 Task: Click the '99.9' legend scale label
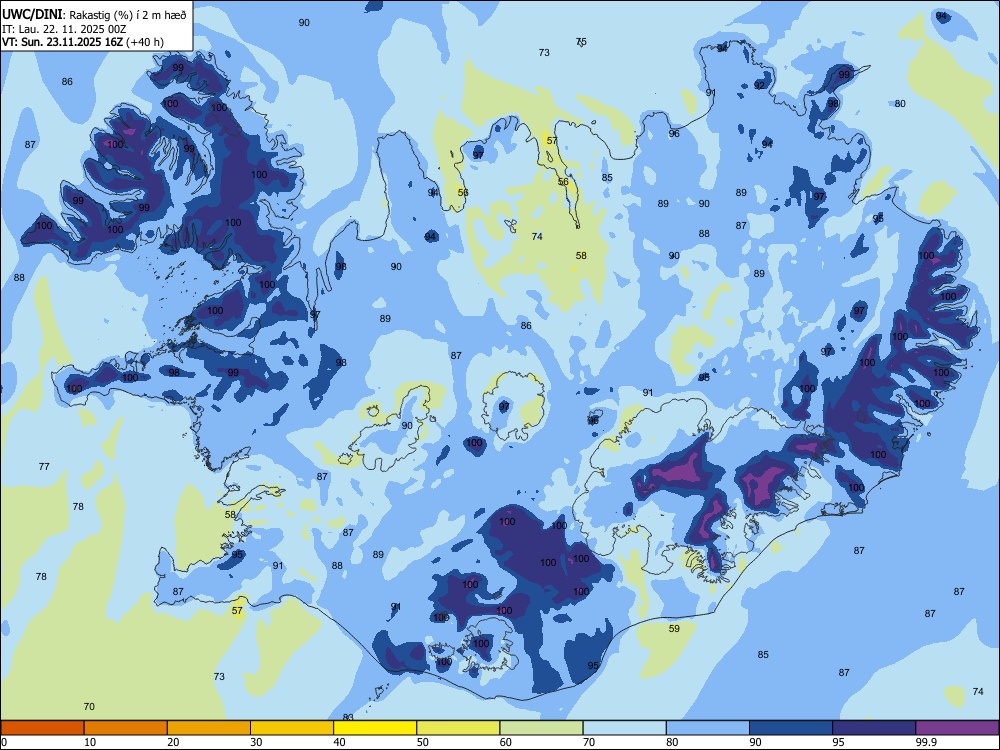[x=926, y=742]
